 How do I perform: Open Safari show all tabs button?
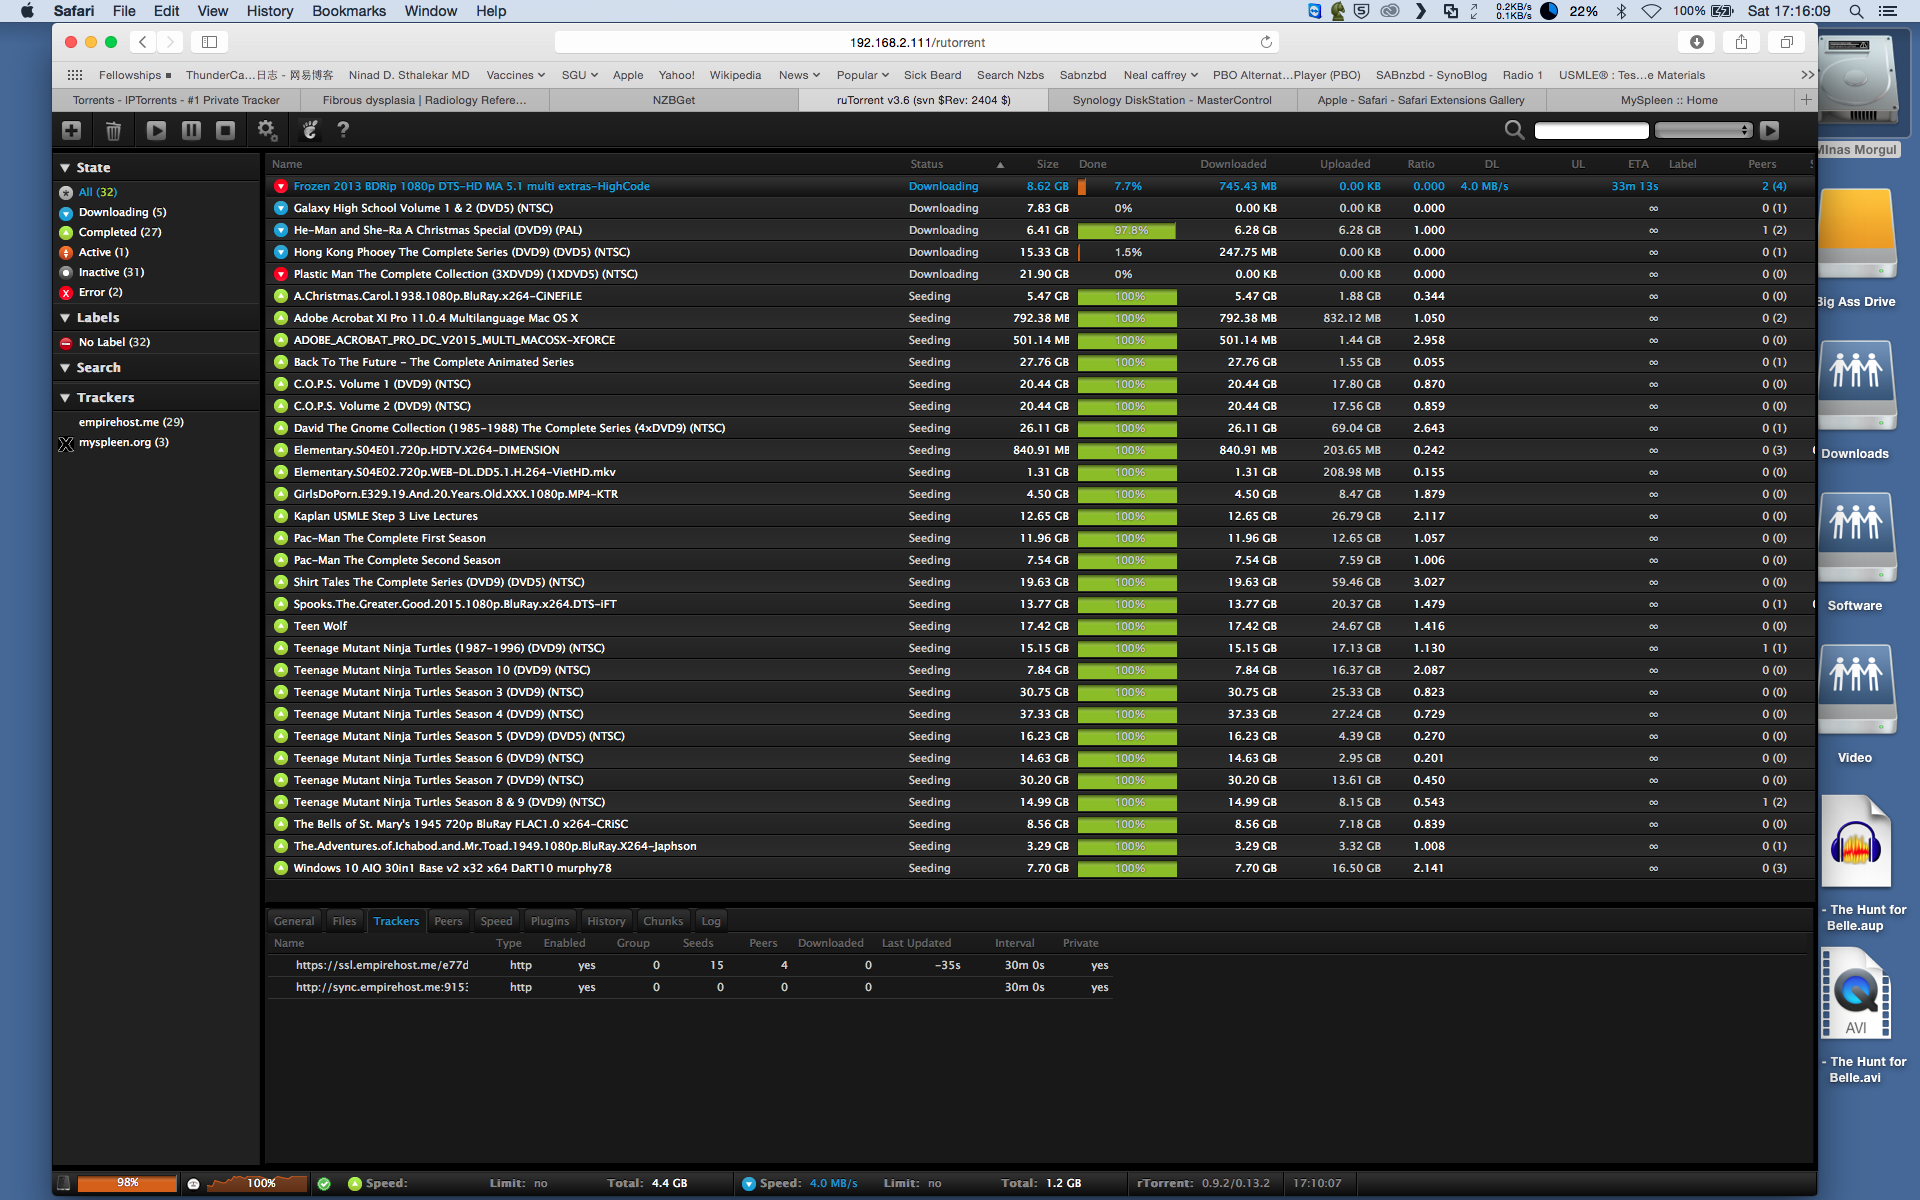[1786, 42]
